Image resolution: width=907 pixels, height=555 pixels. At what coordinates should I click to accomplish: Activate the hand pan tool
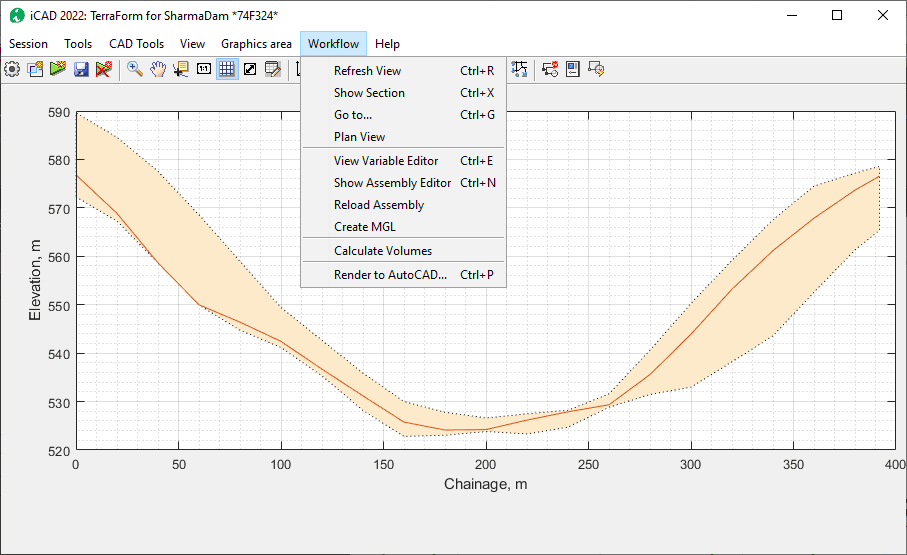(x=158, y=69)
